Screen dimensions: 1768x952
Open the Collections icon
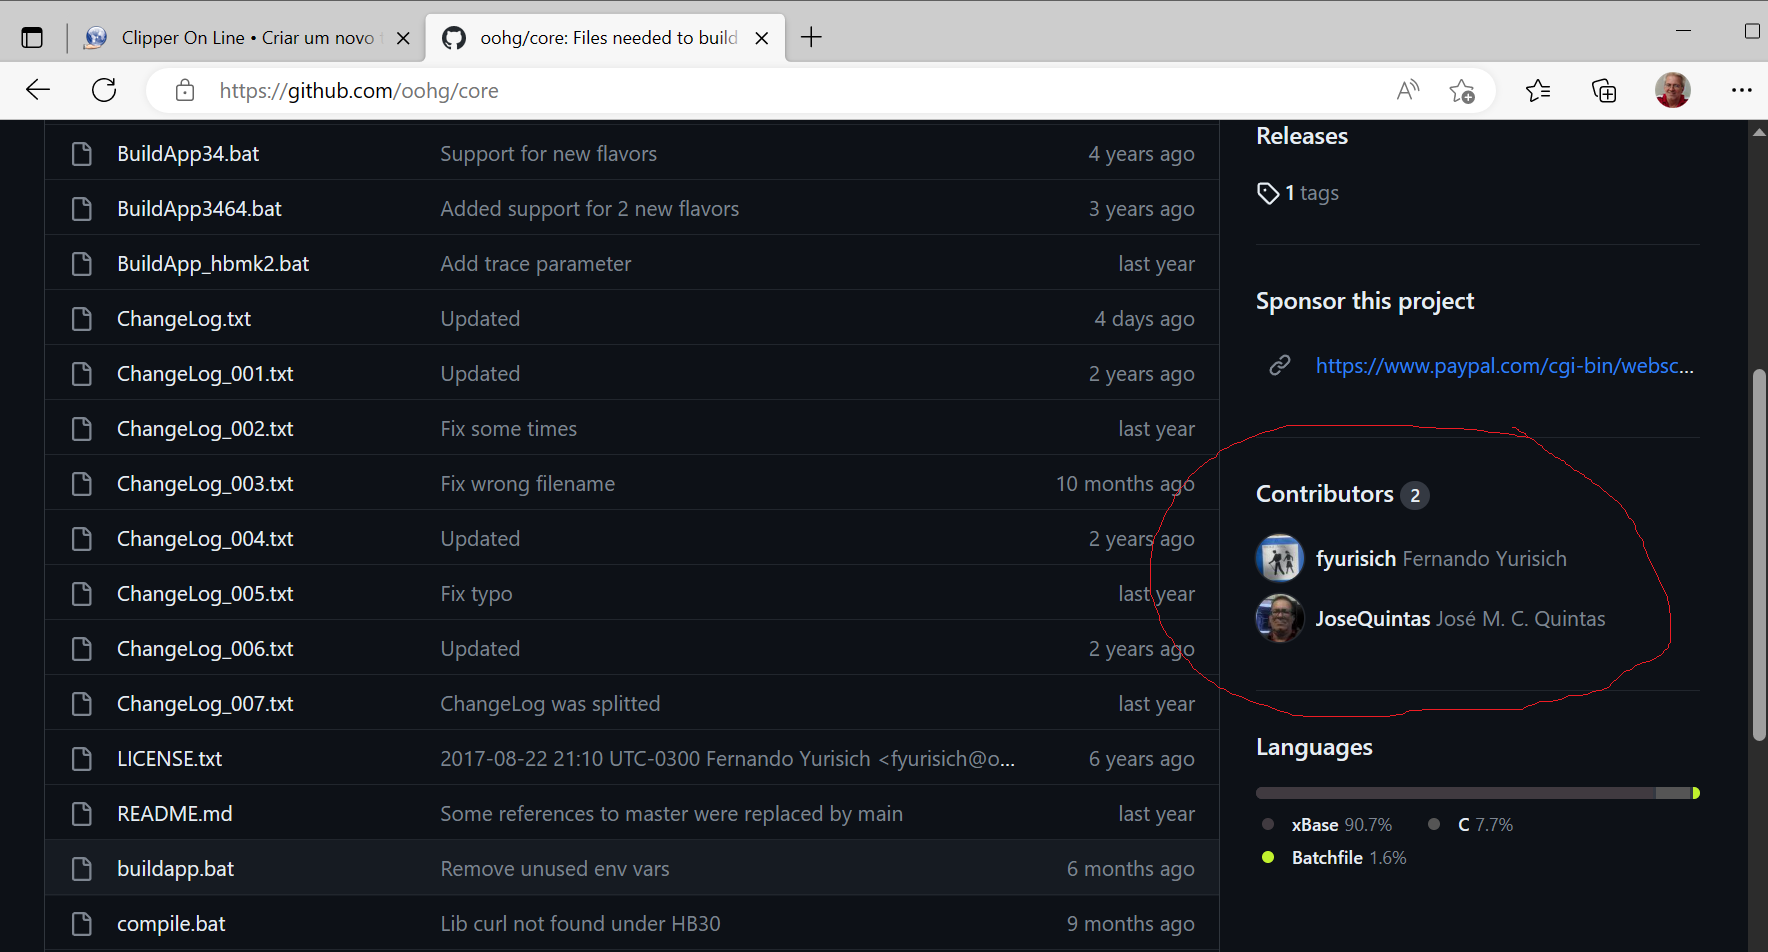tap(1604, 90)
